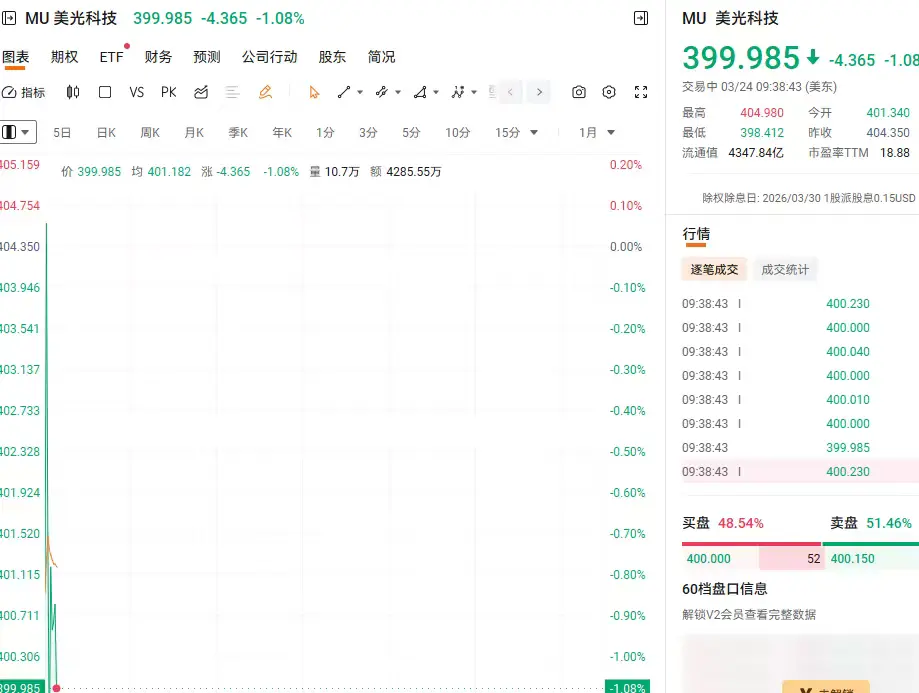This screenshot has width=919, height=693.
Task: Switch to ETF tab
Action: point(111,57)
